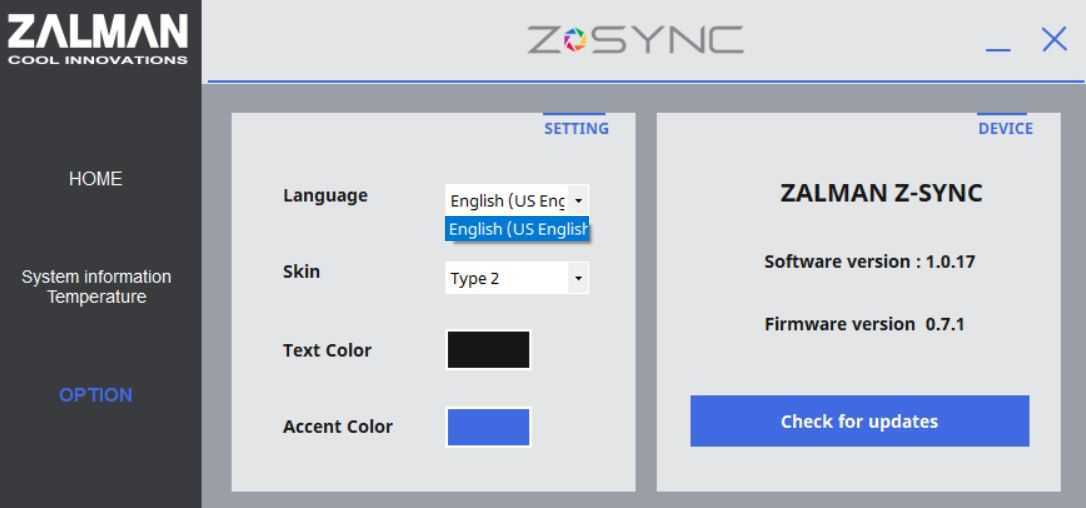The width and height of the screenshot is (1086, 508).
Task: Click the Accent Color label
Action: [338, 427]
